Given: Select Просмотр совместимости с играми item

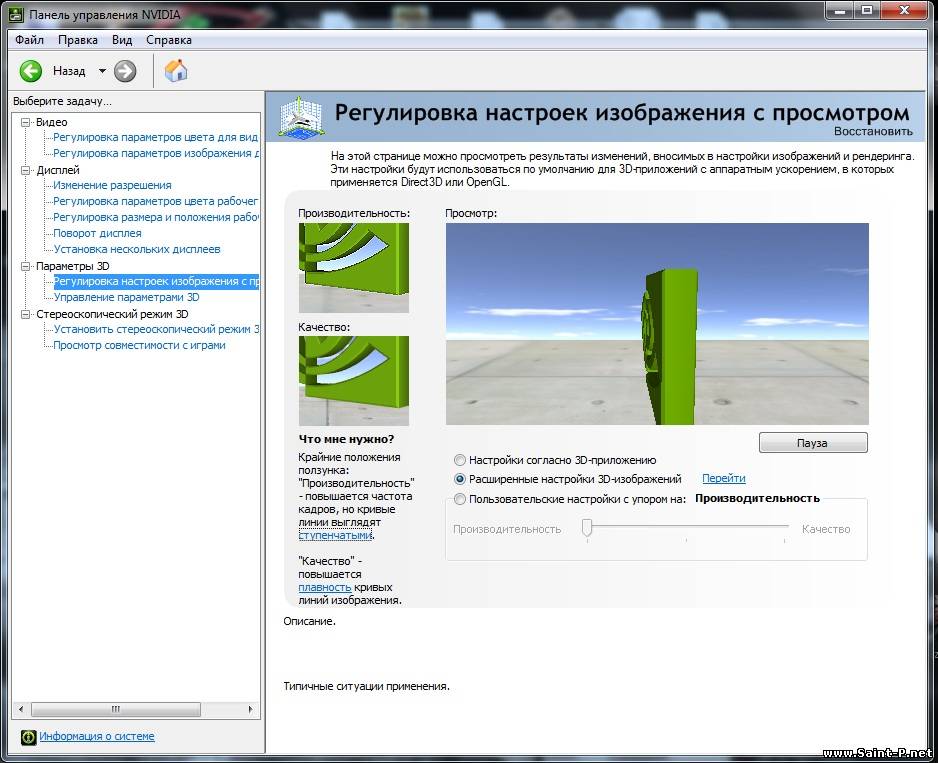Looking at the screenshot, I should point(139,345).
